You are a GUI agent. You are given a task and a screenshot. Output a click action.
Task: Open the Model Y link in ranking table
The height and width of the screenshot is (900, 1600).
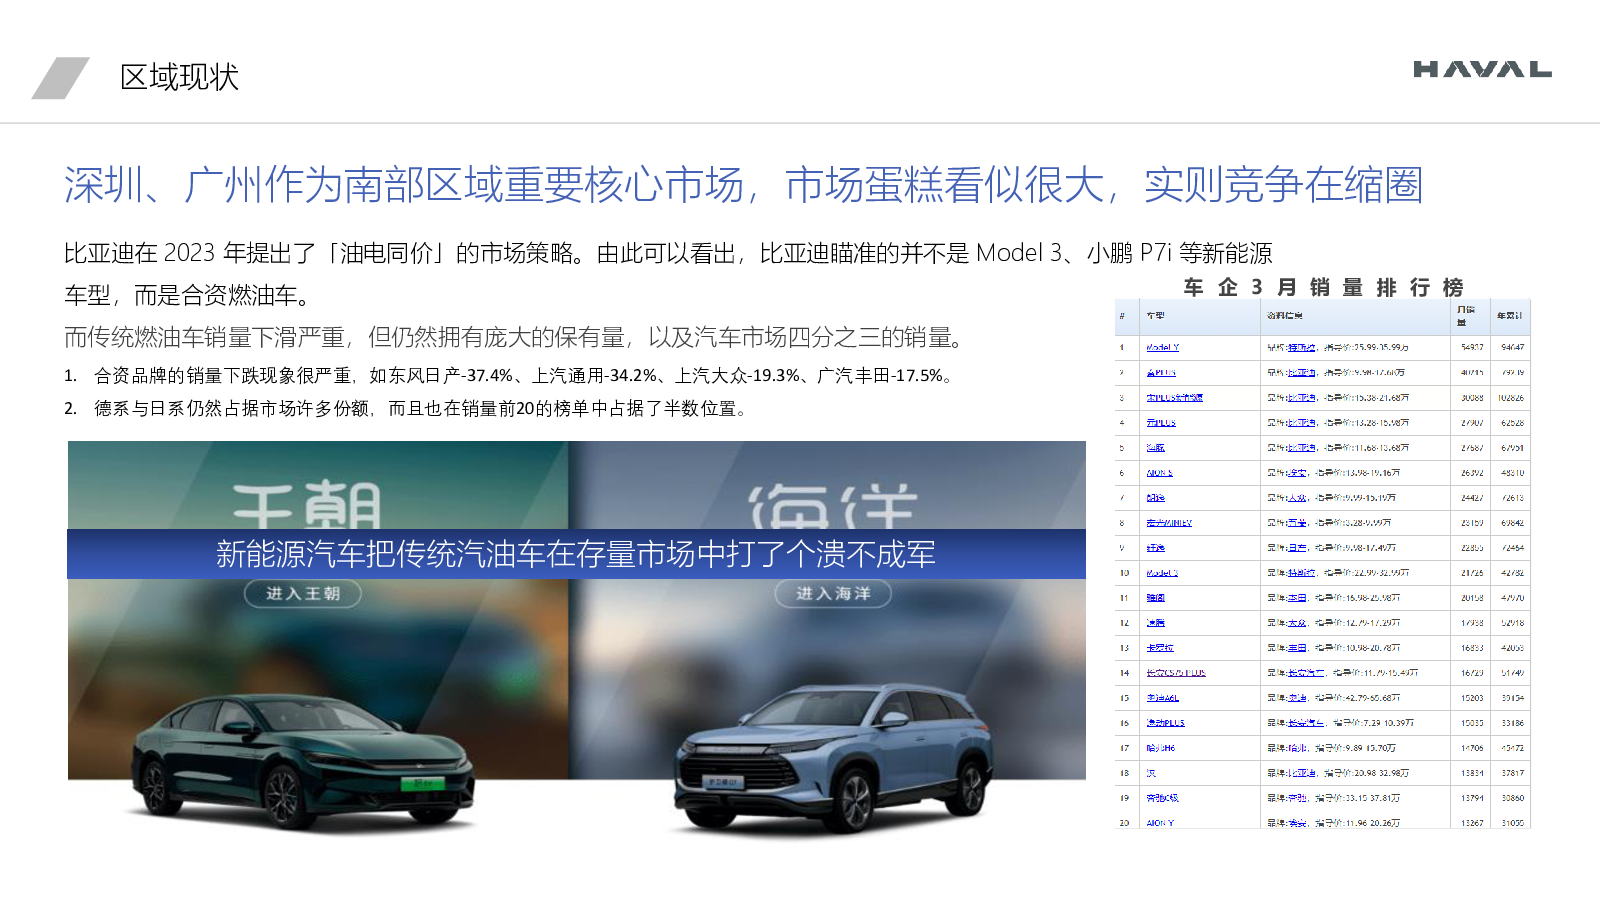coord(1162,347)
